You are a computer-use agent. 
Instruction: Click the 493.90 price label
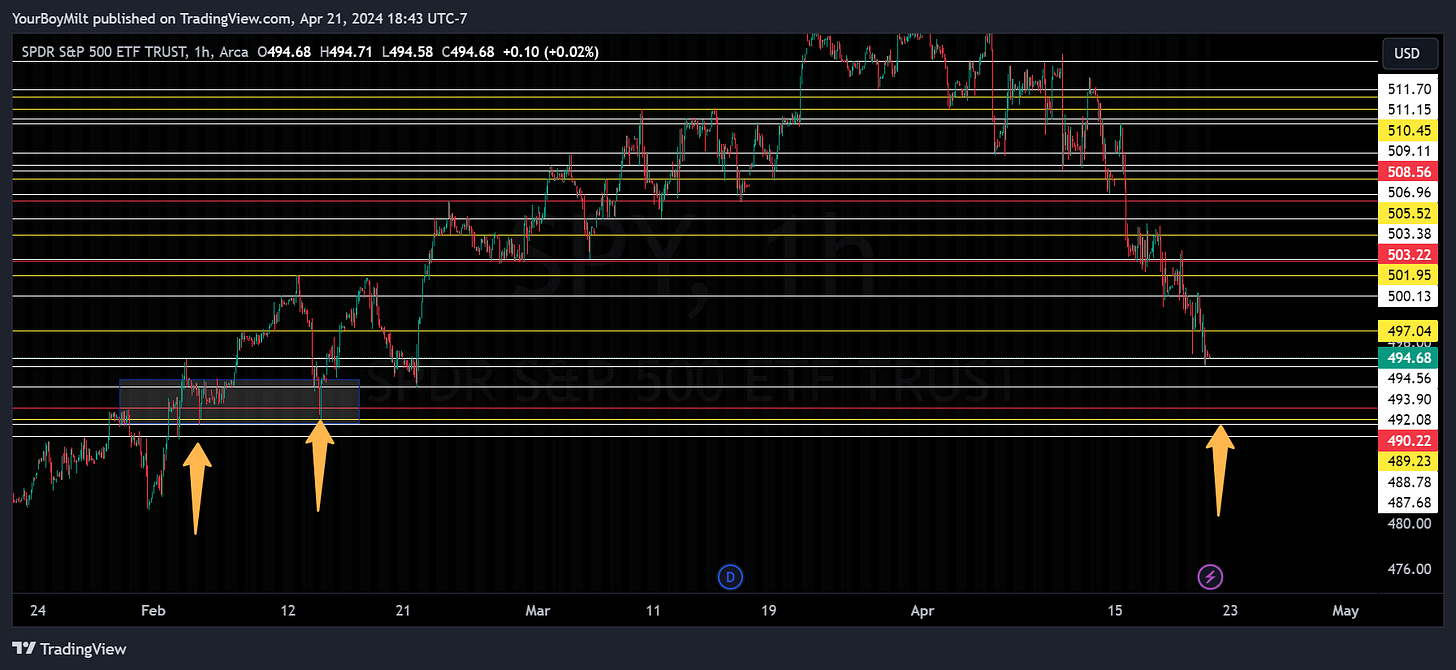coord(1410,399)
